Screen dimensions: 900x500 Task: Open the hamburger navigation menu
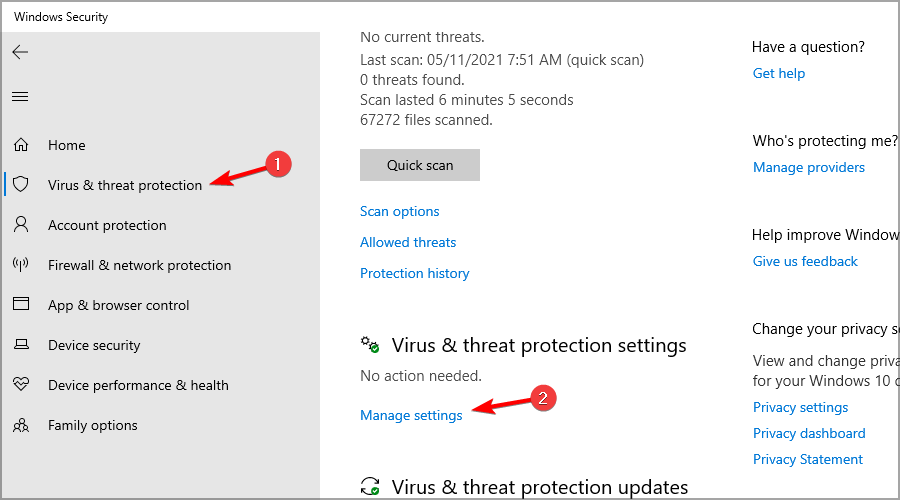[x=20, y=97]
